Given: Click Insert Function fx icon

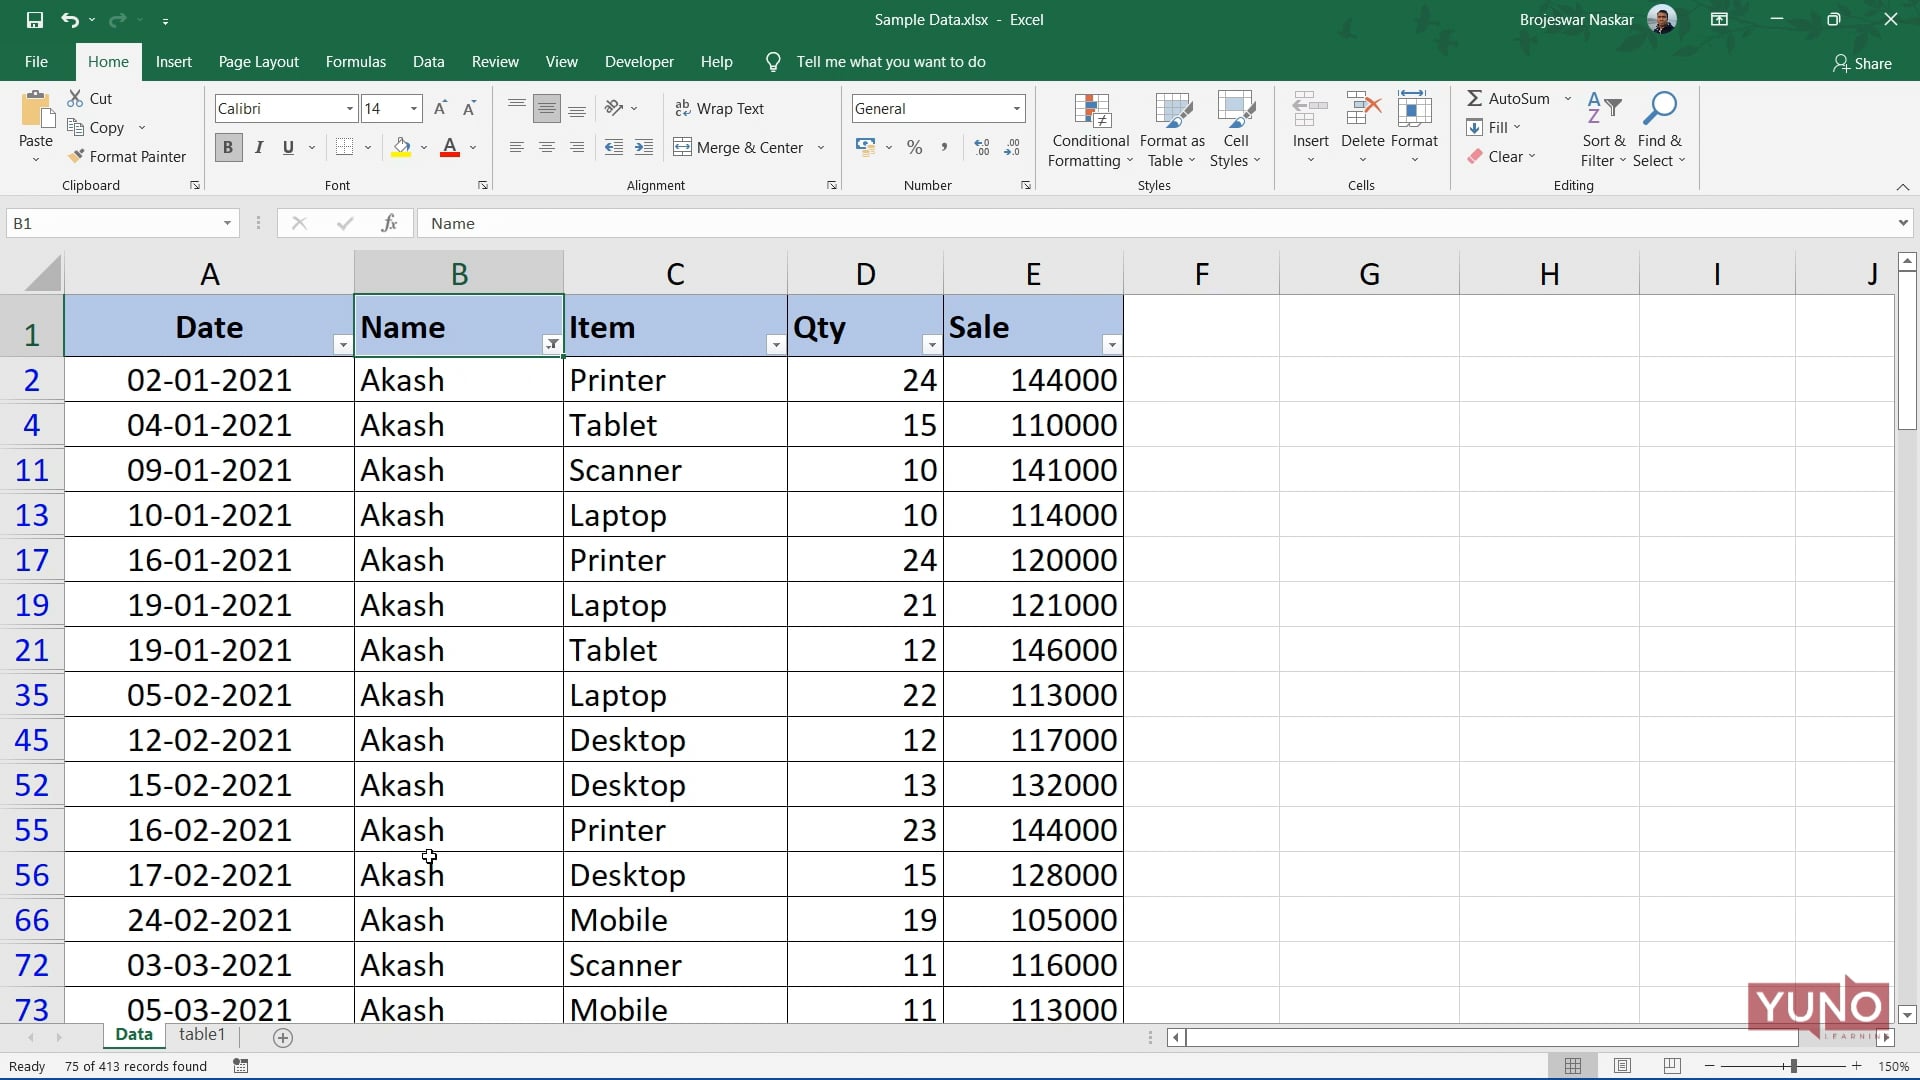Looking at the screenshot, I should point(389,223).
